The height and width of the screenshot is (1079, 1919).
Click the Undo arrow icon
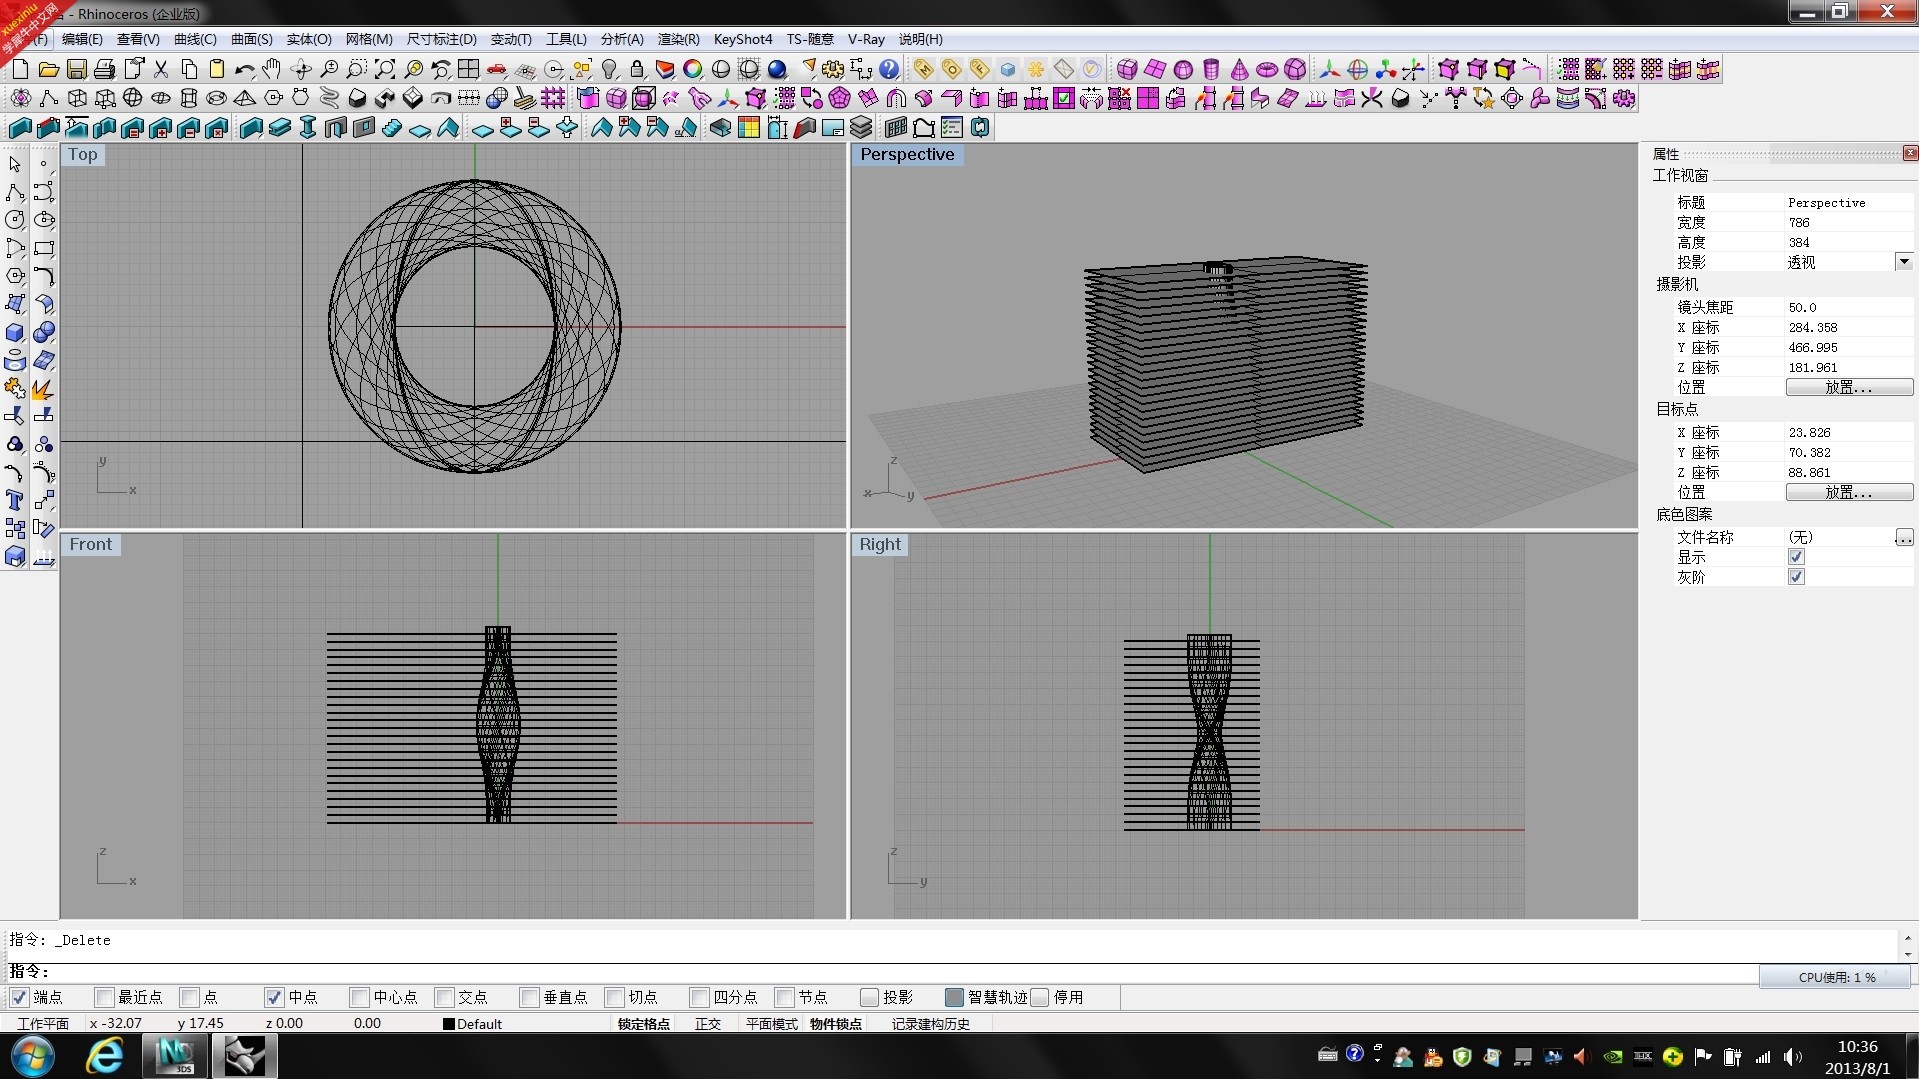[244, 69]
